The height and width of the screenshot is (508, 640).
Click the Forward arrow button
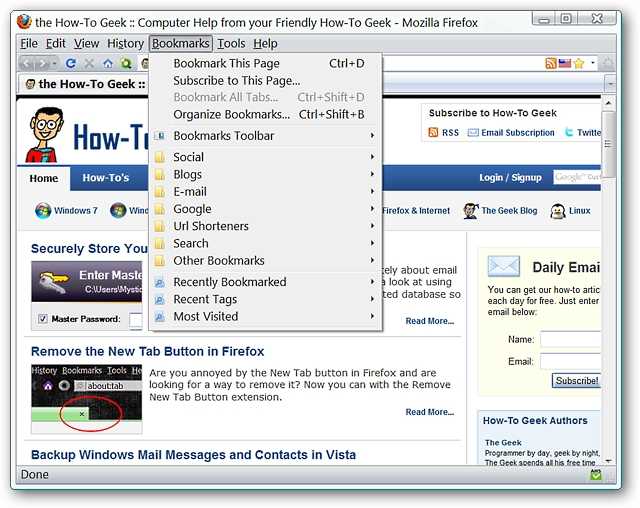pyautogui.click(x=42, y=63)
